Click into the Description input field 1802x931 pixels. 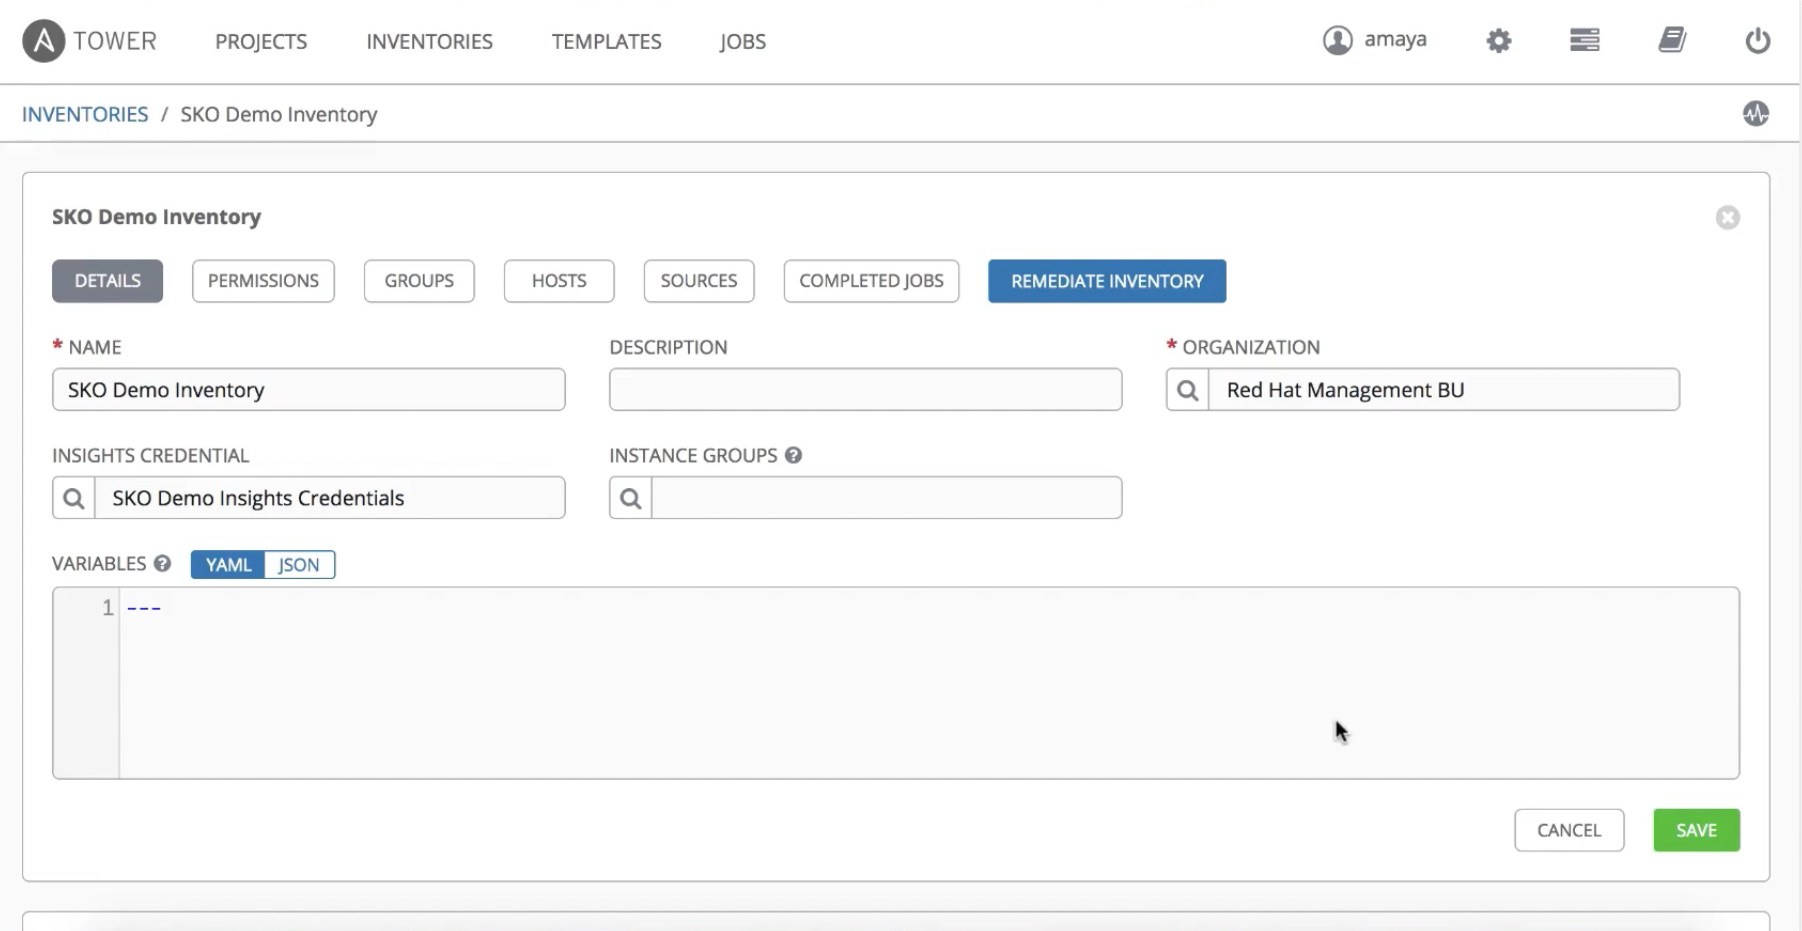click(x=865, y=390)
